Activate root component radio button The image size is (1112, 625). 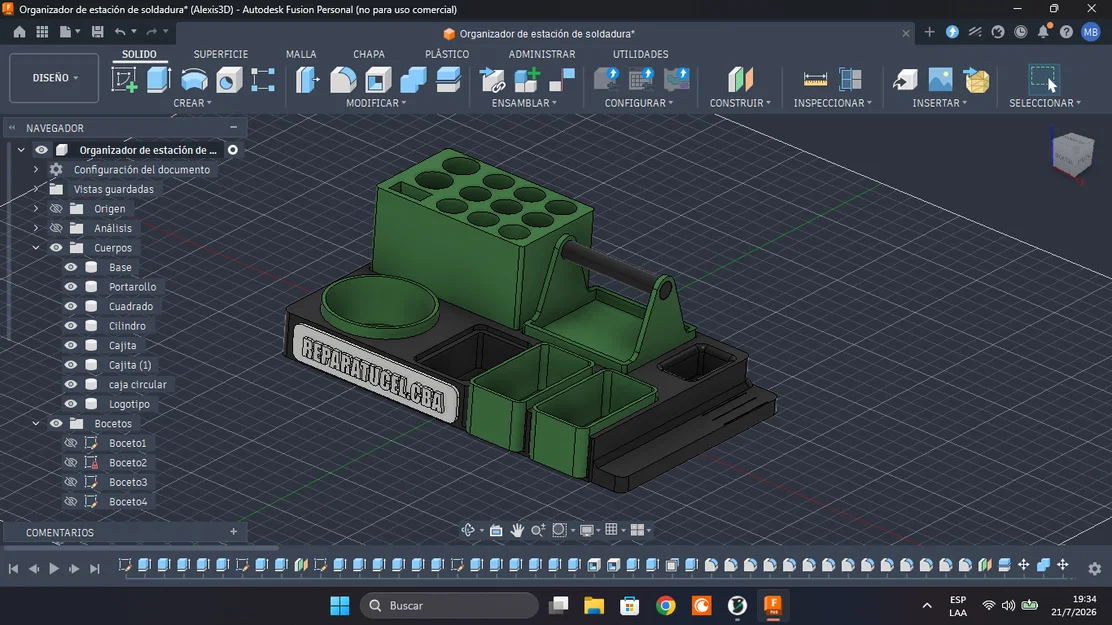coord(233,150)
